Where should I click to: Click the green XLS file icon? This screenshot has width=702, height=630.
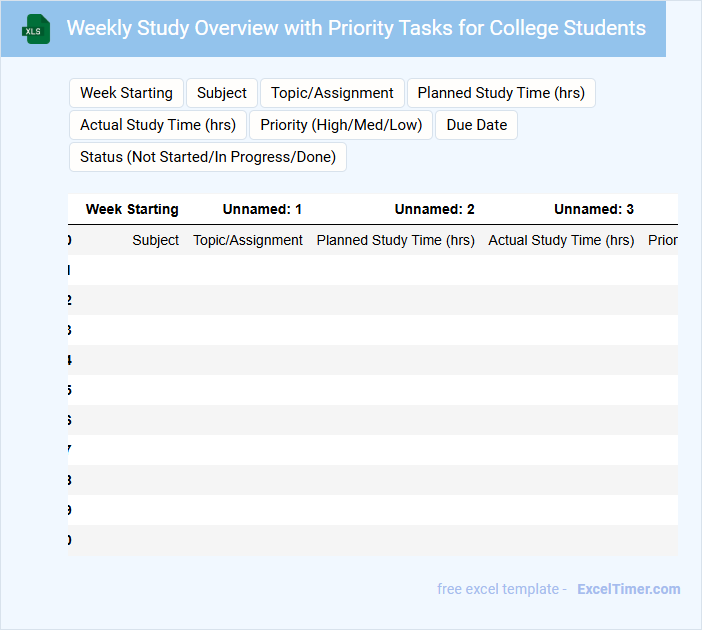(x=36, y=29)
